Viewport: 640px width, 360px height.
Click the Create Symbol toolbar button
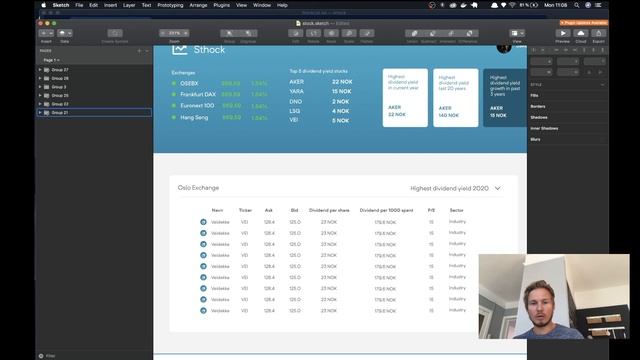point(115,33)
